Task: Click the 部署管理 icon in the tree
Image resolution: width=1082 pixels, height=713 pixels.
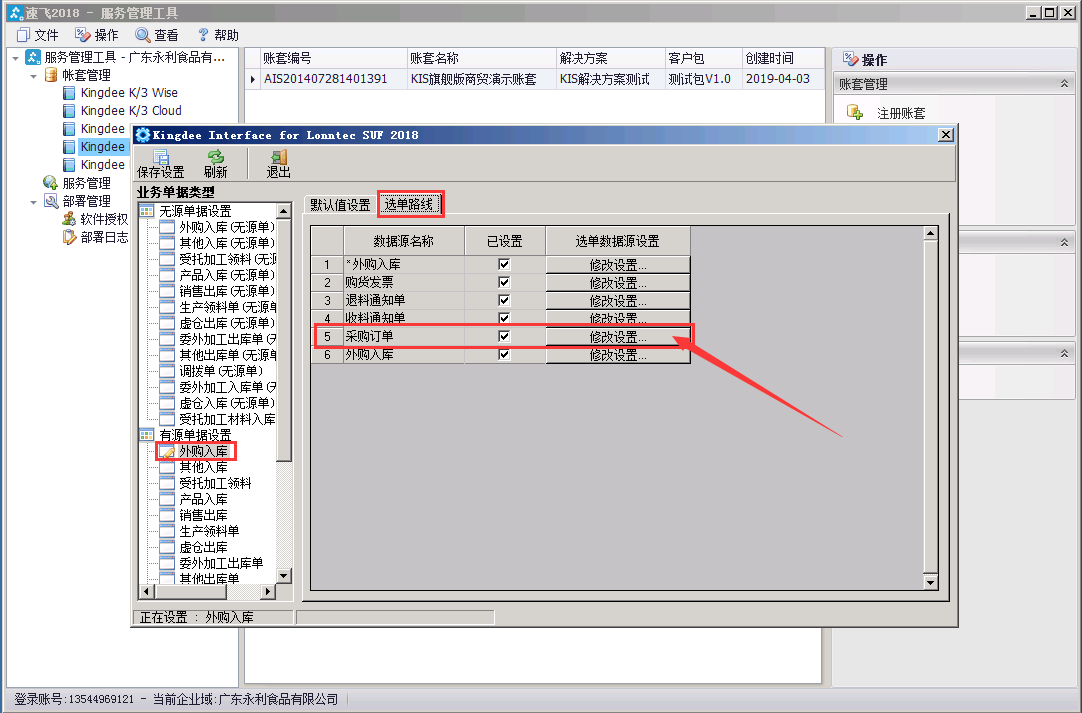Action: point(50,200)
